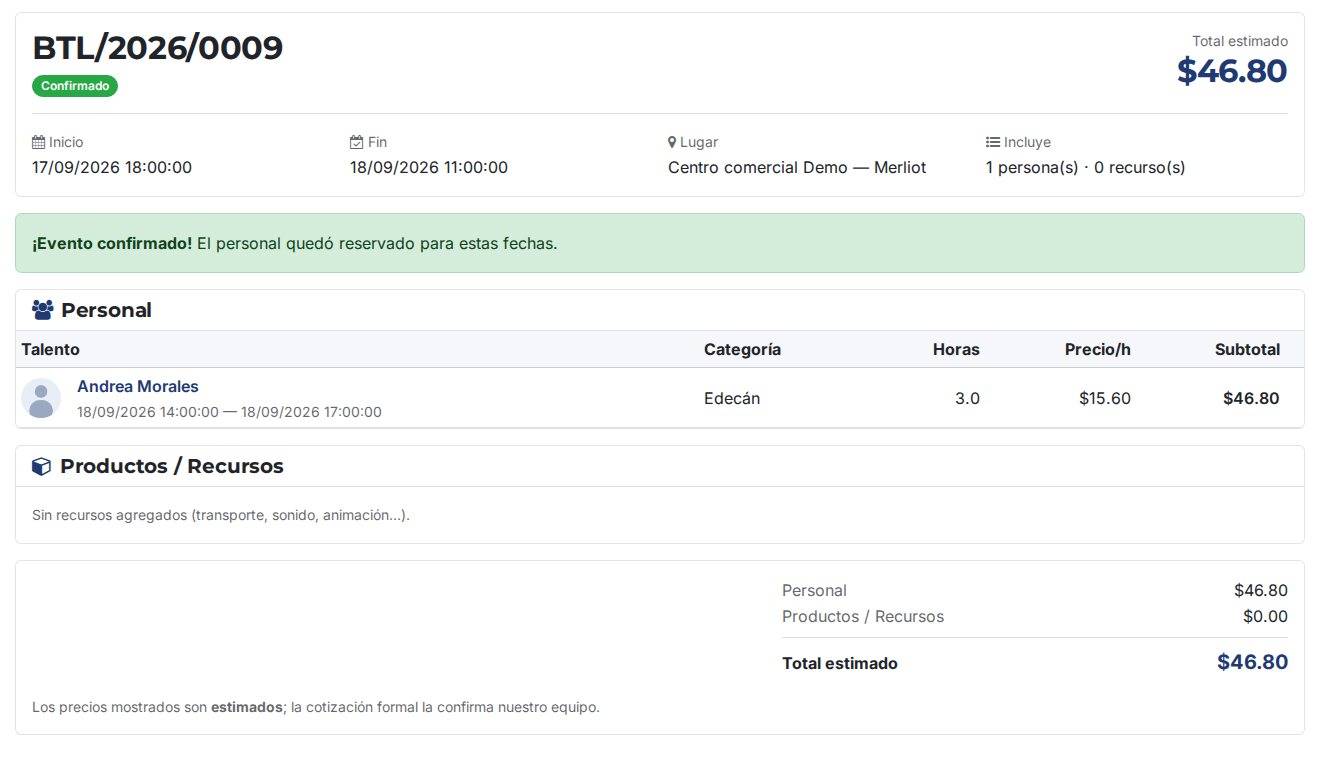This screenshot has height=770, width=1320.
Task: Click the blue $46.80 amount in bottom summary
Action: click(x=1252, y=662)
